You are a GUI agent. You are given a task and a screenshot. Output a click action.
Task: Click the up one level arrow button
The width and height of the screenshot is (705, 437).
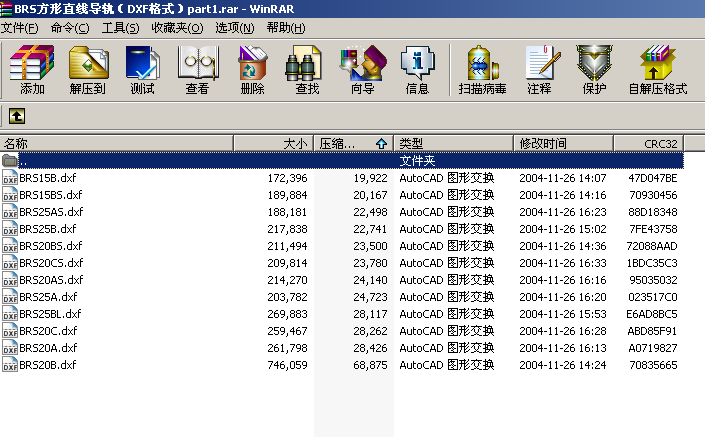click(x=17, y=116)
